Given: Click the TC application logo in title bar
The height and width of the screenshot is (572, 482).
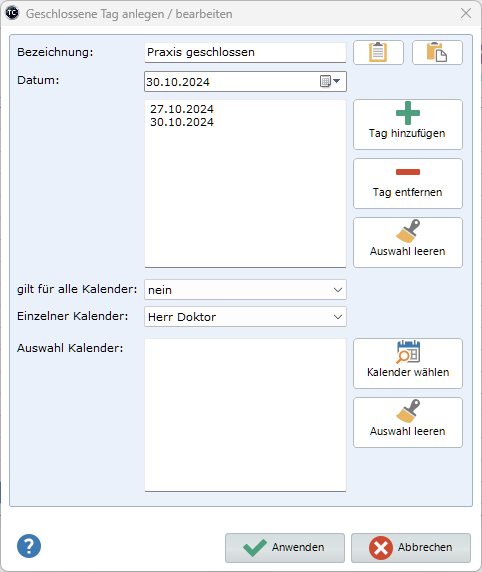Looking at the screenshot, I should point(12,13).
